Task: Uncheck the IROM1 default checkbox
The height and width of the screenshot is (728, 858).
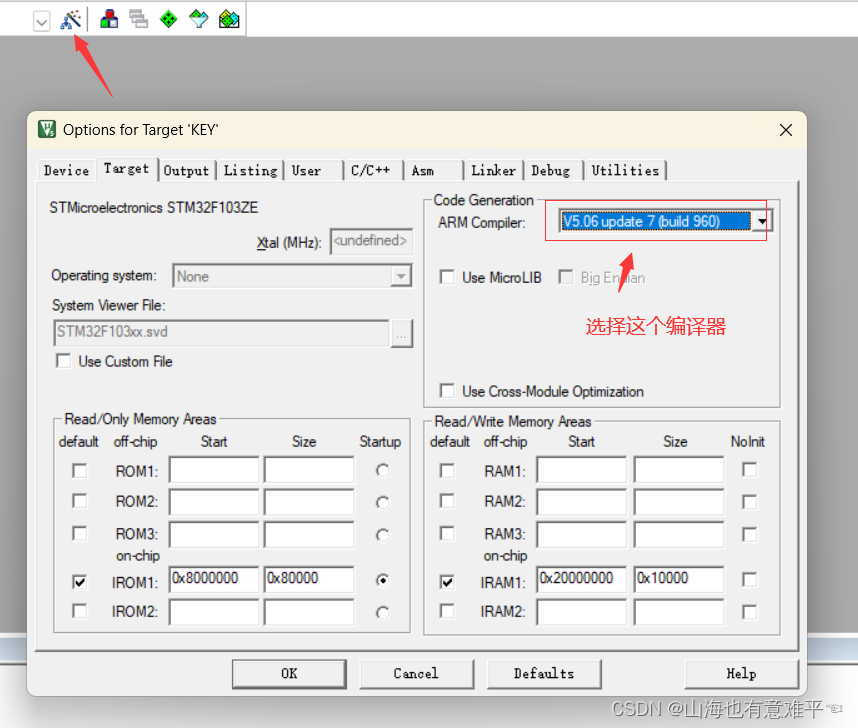Action: coord(80,581)
